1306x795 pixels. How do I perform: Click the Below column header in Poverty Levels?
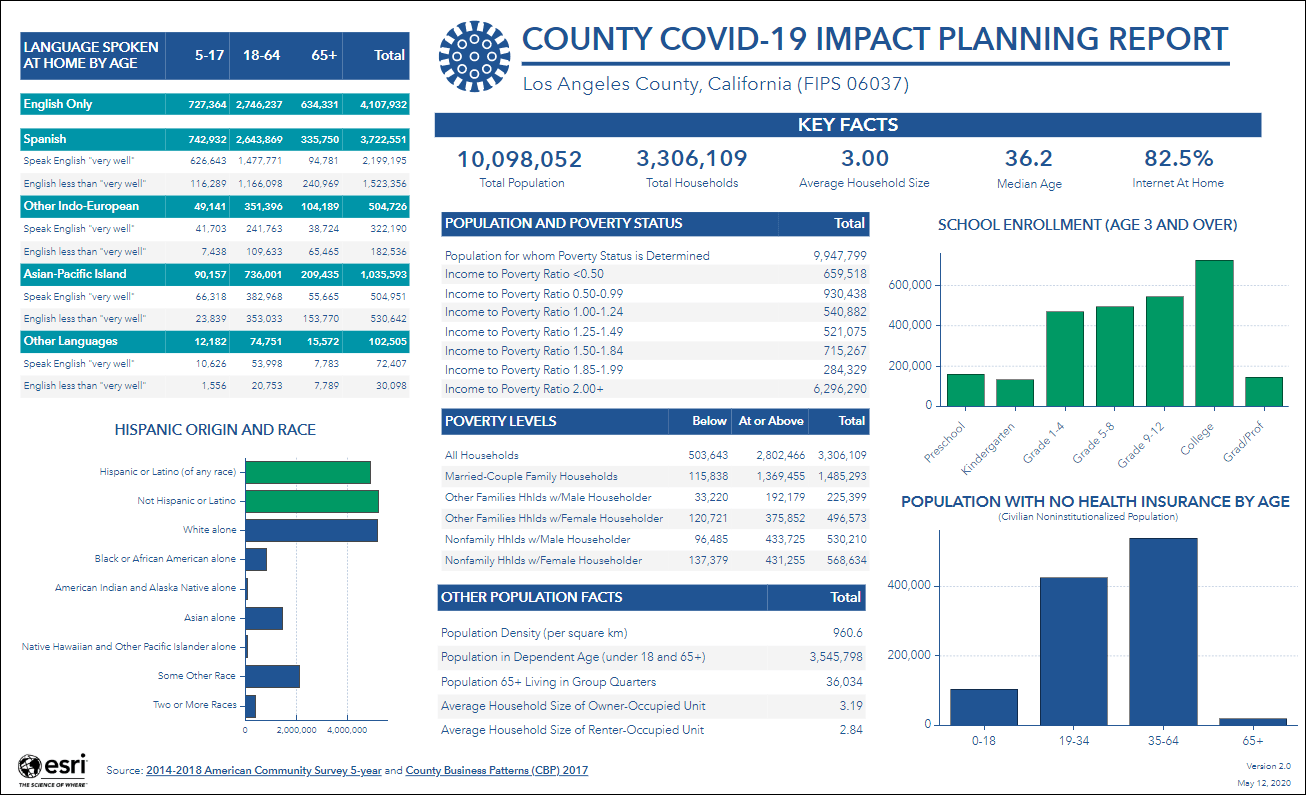pos(710,421)
